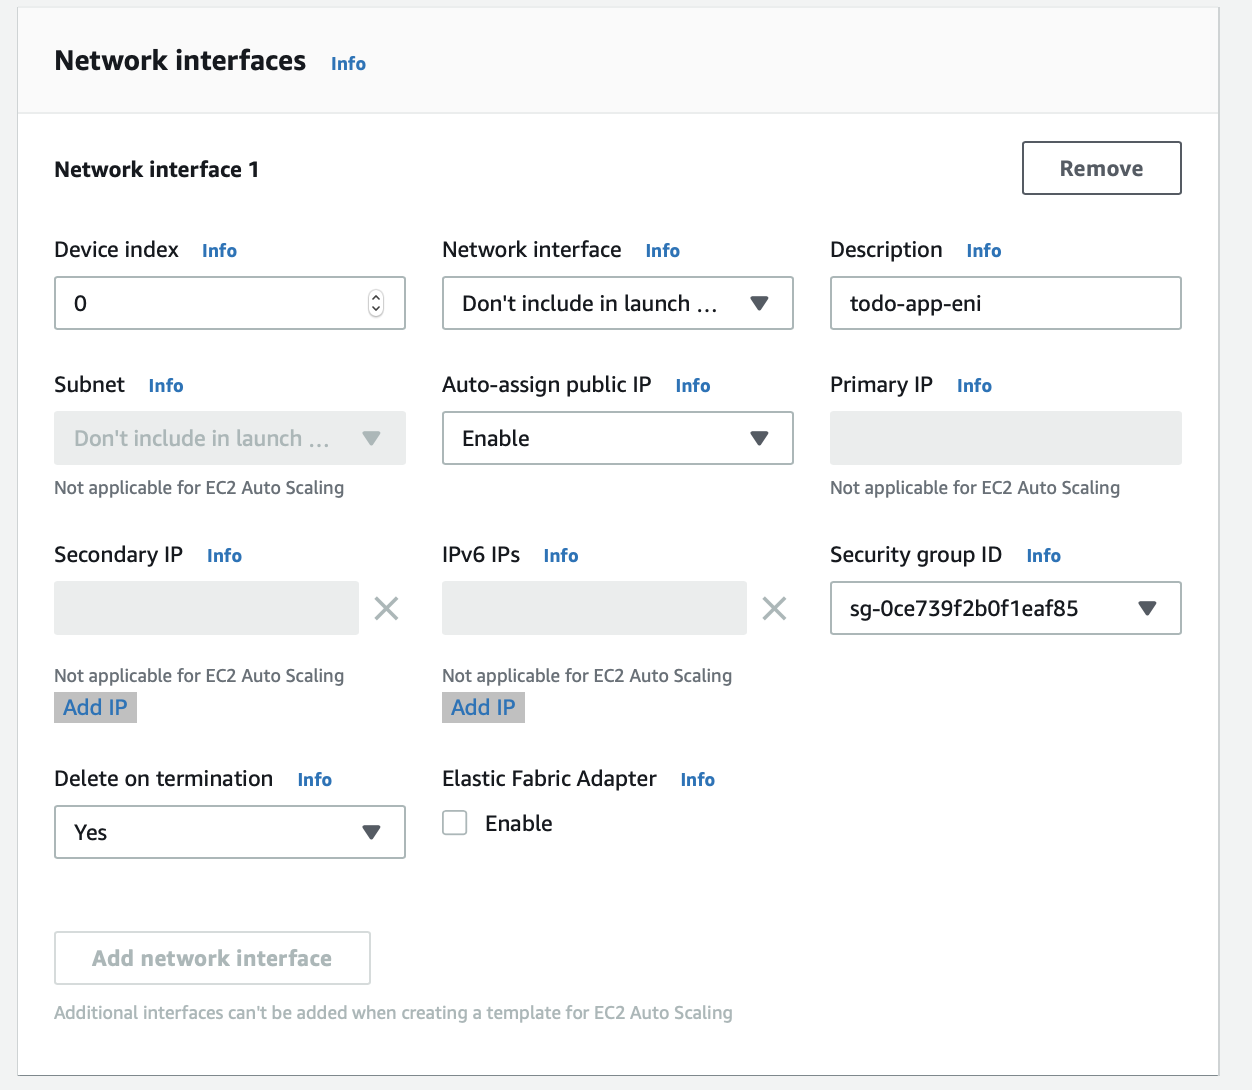Open the Security group ID dropdown
Screen dimensions: 1252x1090
pos(1005,608)
